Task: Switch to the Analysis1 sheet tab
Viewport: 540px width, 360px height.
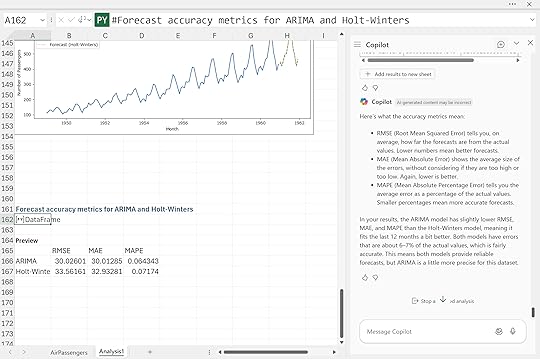Action: click(x=111, y=351)
